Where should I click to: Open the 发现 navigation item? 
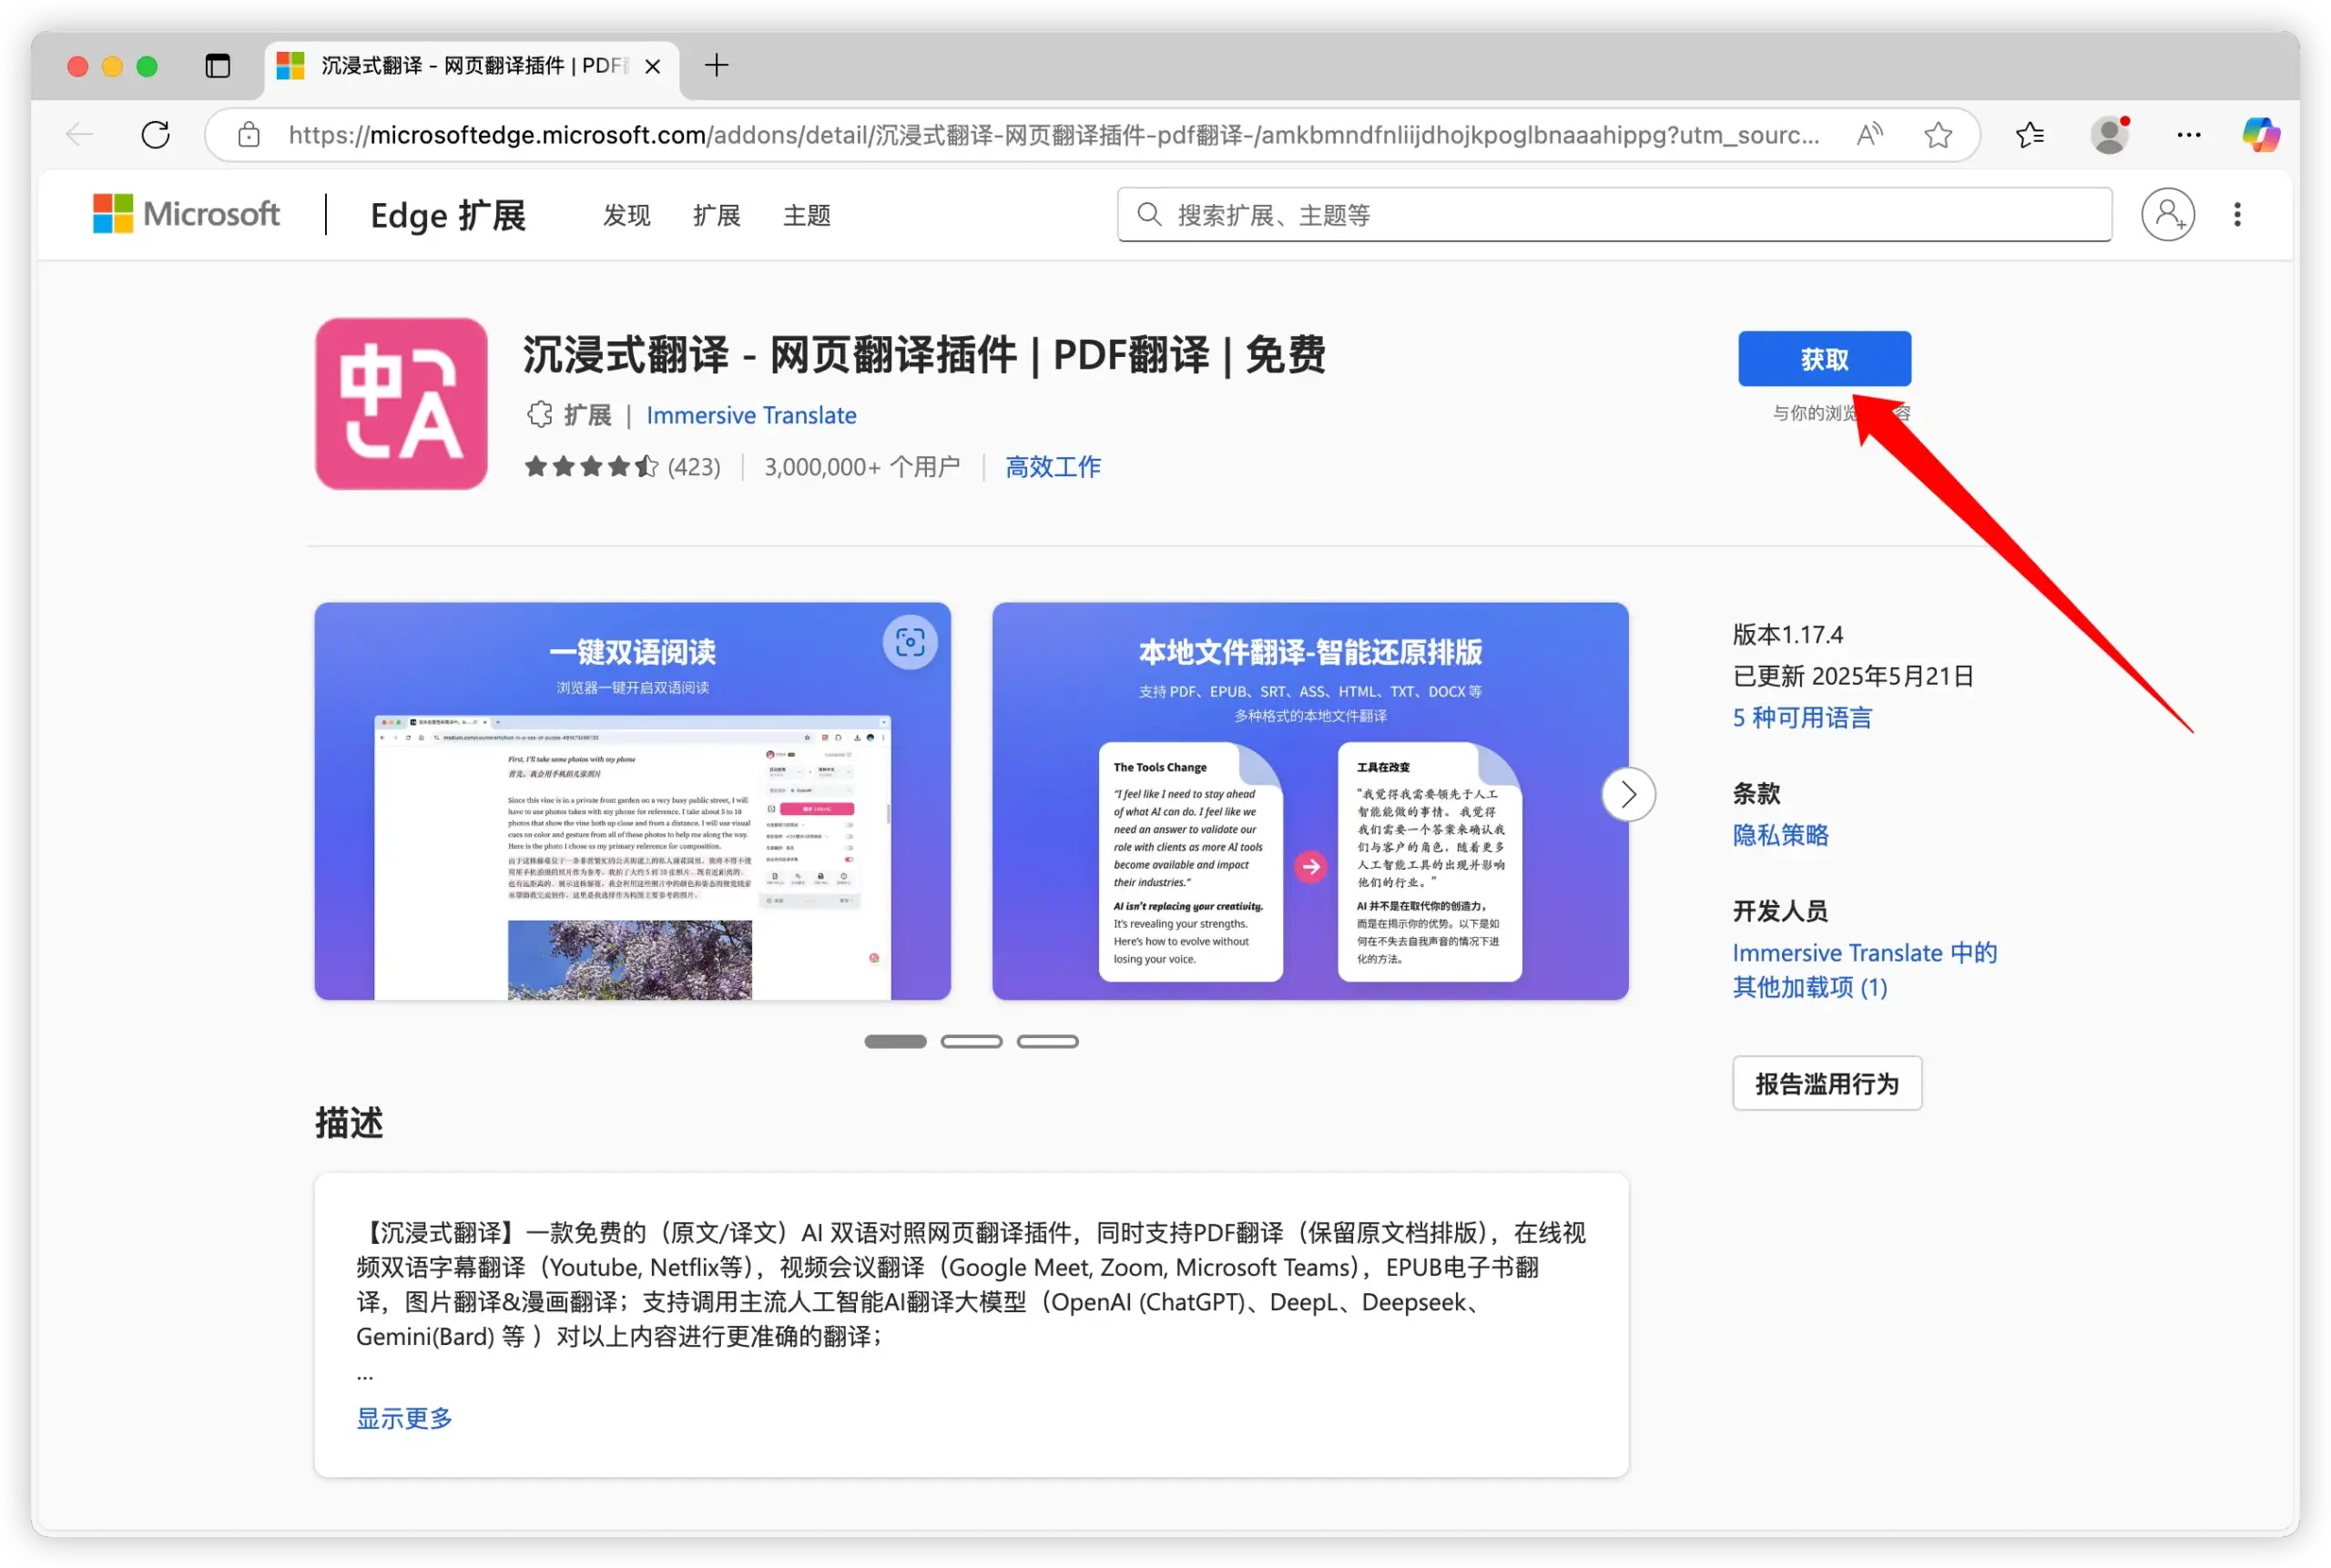coord(627,215)
